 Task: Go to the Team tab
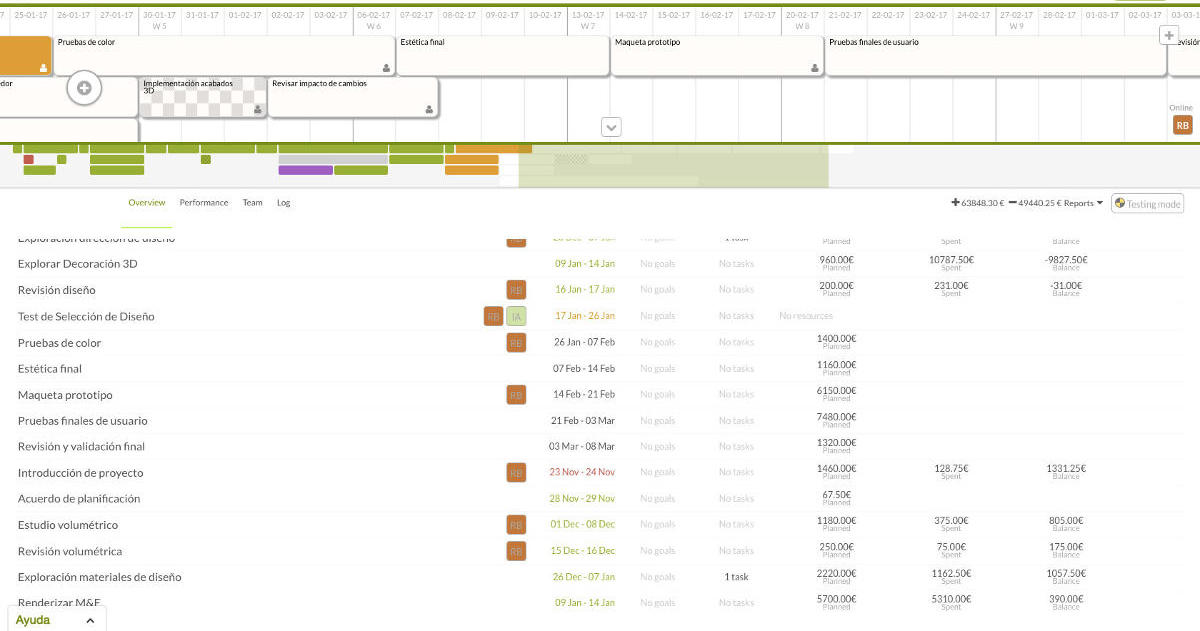(253, 203)
